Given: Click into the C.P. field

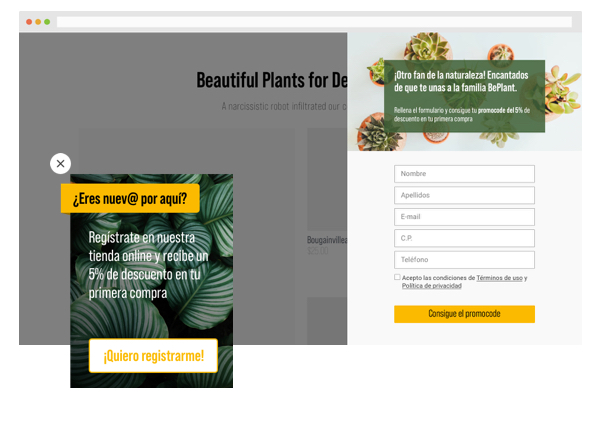Looking at the screenshot, I should [x=464, y=238].
